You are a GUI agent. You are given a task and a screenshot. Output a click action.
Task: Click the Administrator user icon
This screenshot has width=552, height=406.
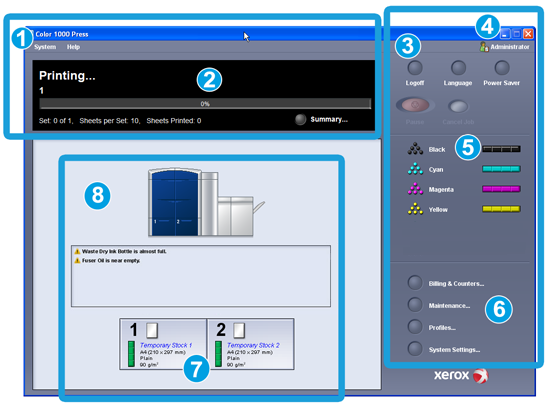pyautogui.click(x=484, y=46)
